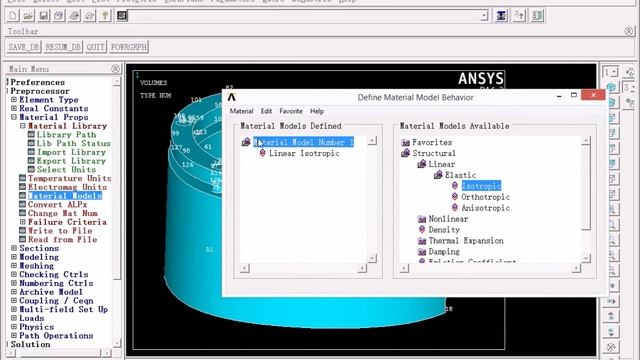Click the Models Available scroll down arrow
Image resolution: width=640 pixels, height=360 pixels.
point(586,258)
